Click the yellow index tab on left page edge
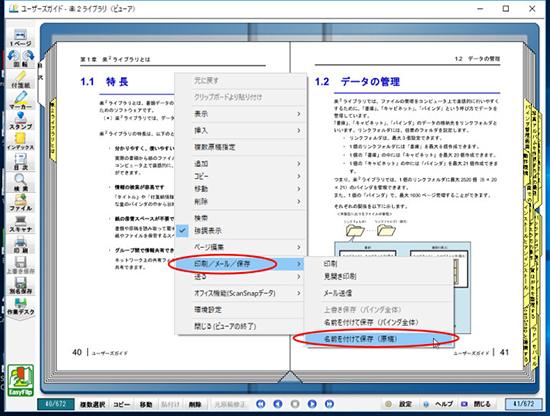This screenshot has width=550, height=416. pos(52,130)
